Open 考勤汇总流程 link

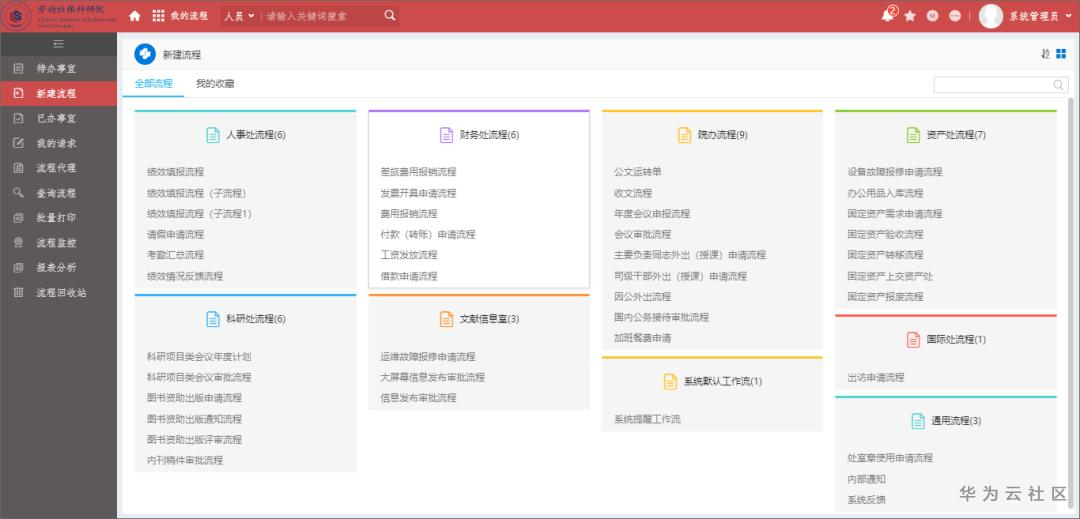coord(176,255)
